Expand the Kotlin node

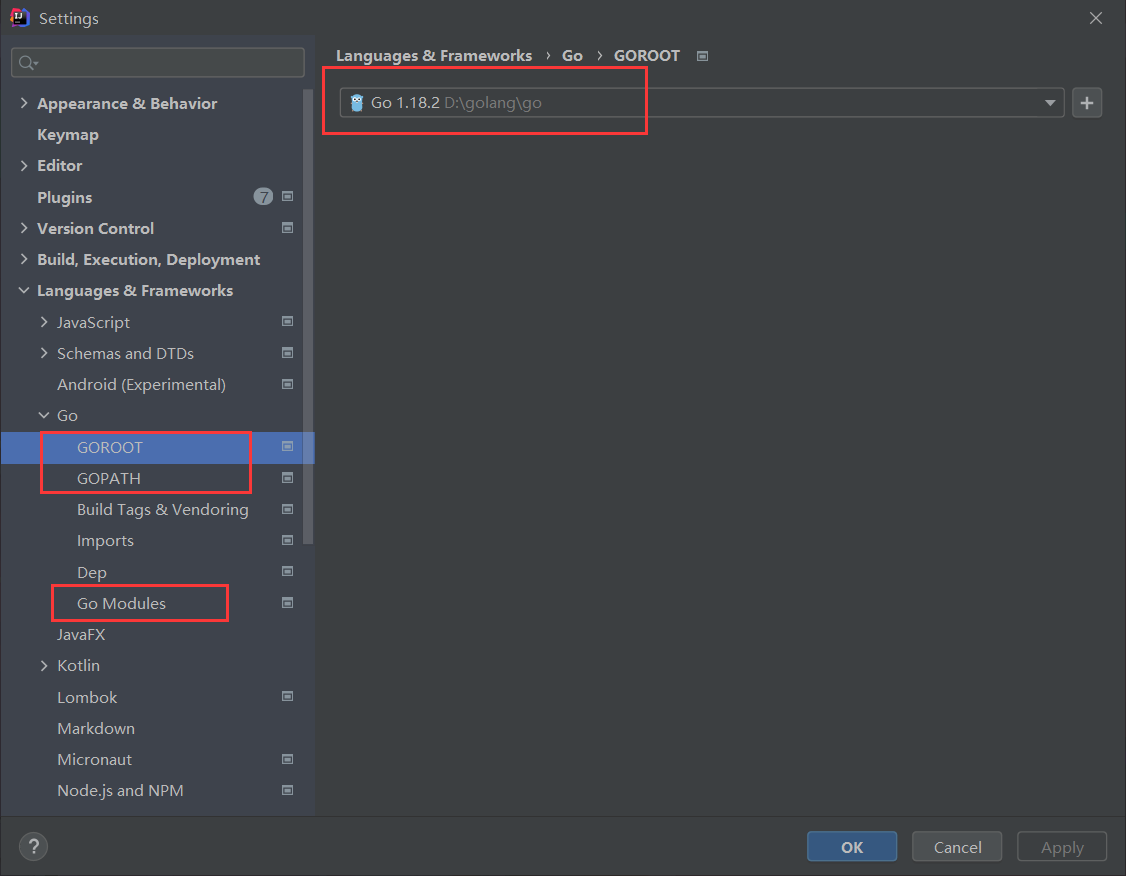pos(45,666)
